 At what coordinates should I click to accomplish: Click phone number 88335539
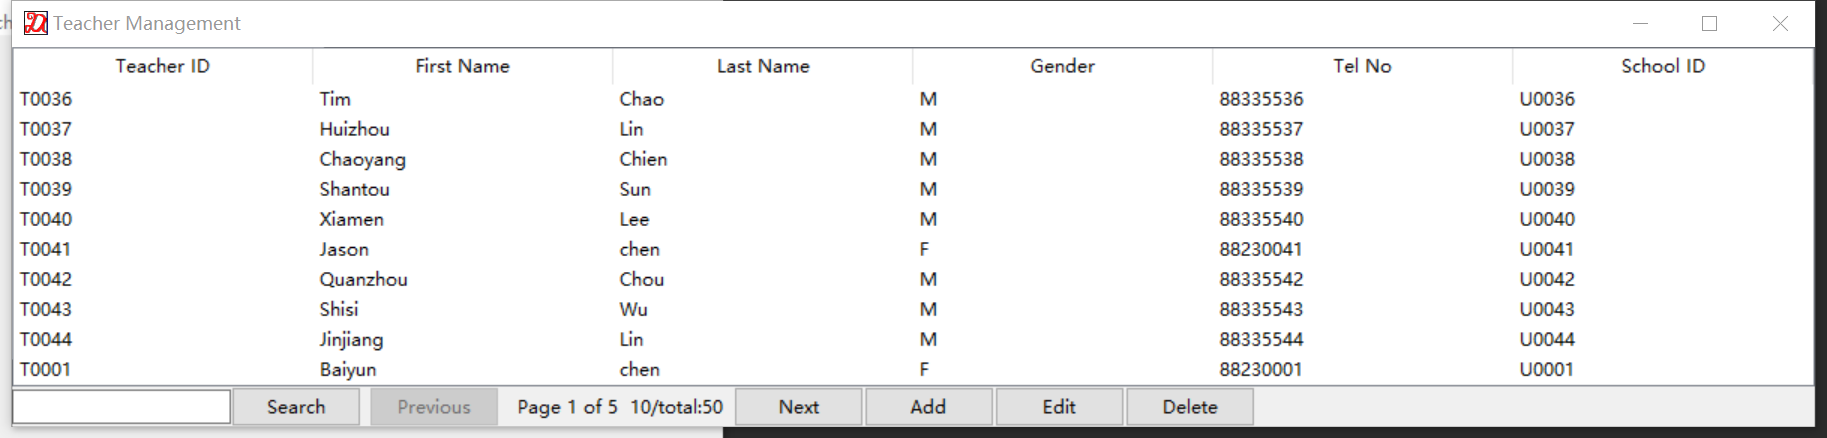(1261, 189)
